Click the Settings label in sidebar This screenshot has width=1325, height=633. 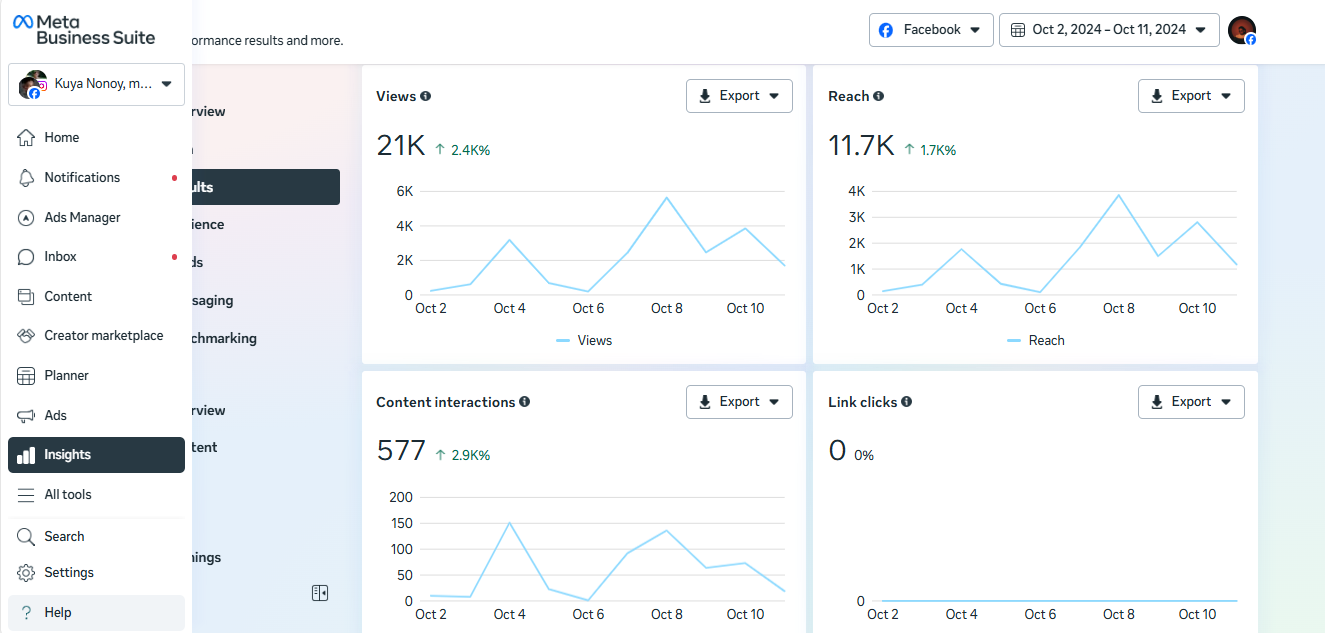tap(69, 573)
